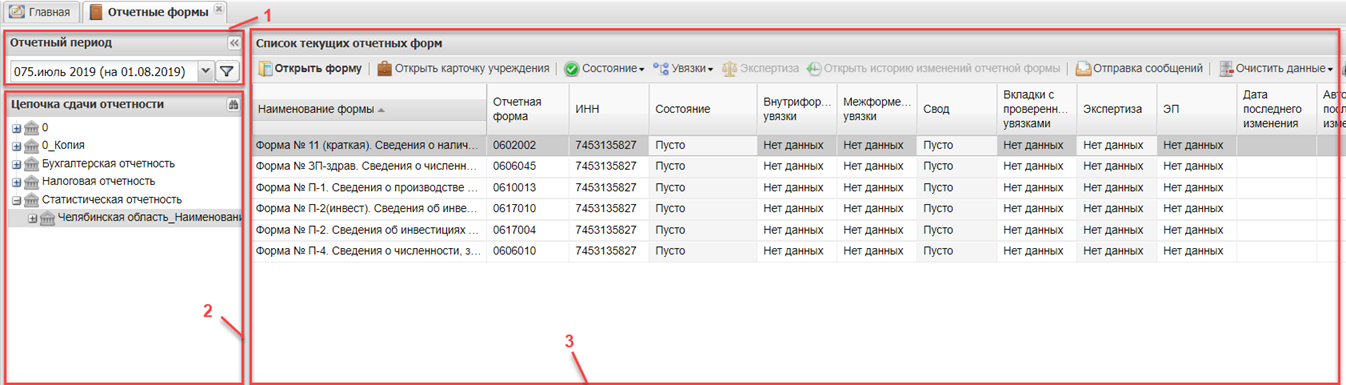Expand the 0_Копия tree node
The width and height of the screenshot is (1346, 385).
[x=16, y=146]
